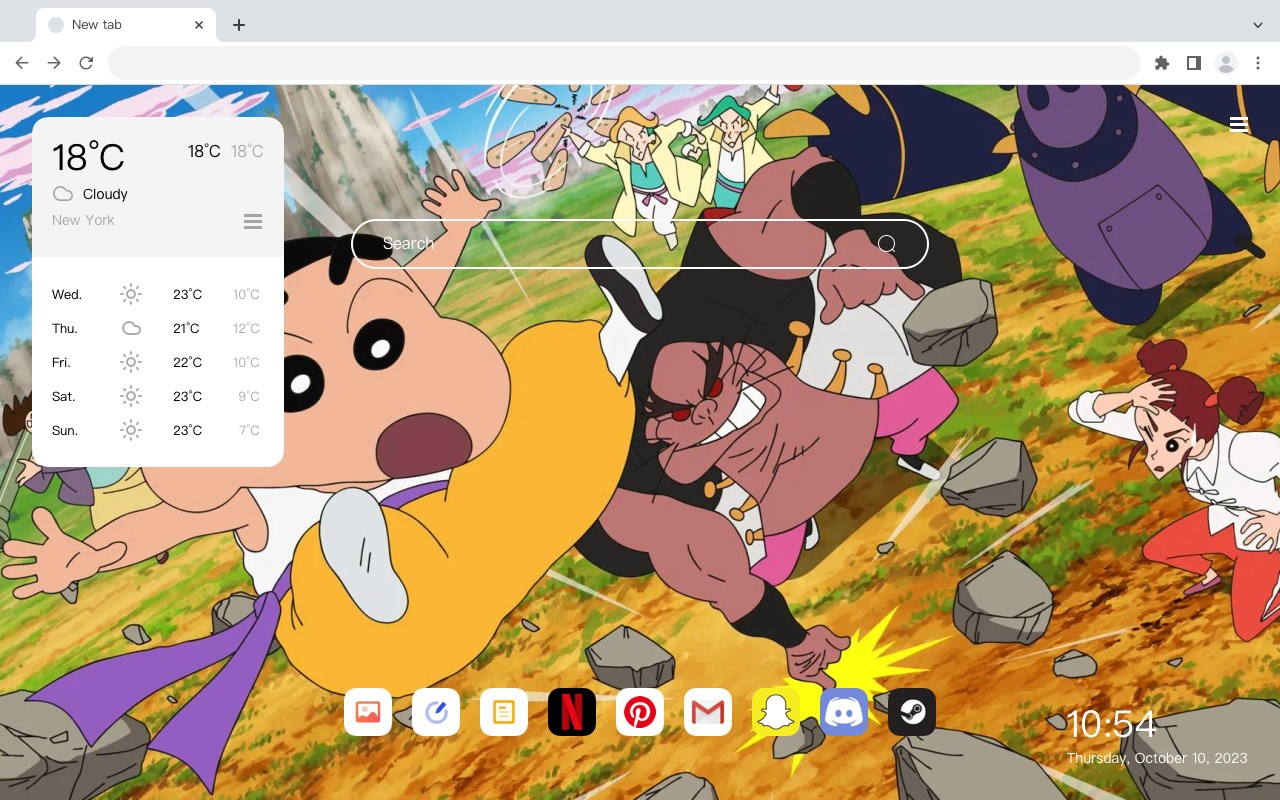Image resolution: width=1280 pixels, height=800 pixels.
Task: Expand the tab search dropdown arrow
Action: click(1258, 25)
